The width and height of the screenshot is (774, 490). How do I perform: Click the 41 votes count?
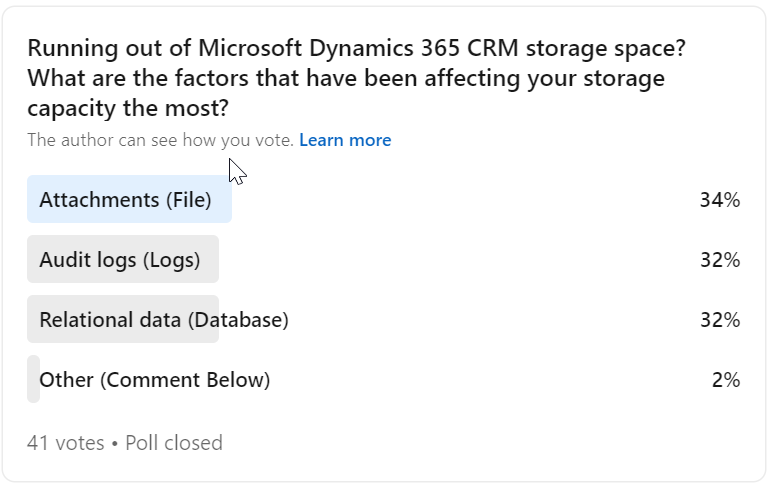[66, 443]
